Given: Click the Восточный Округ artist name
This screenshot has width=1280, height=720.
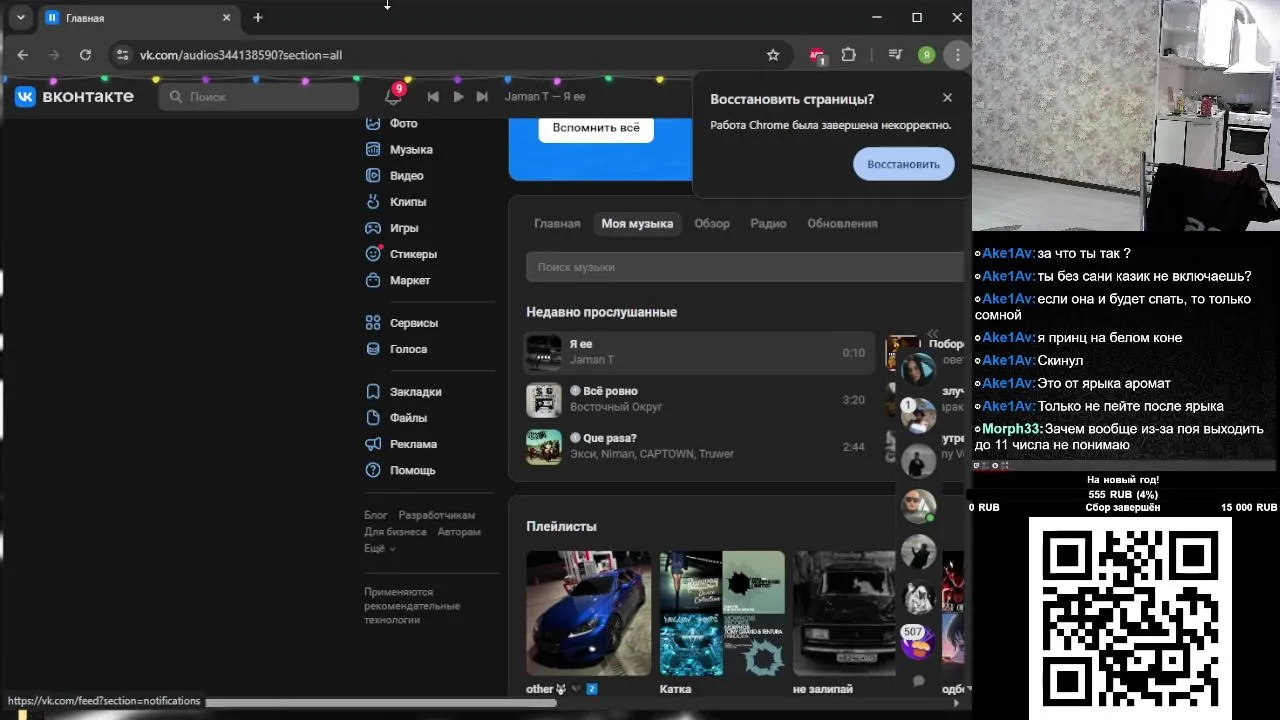Looking at the screenshot, I should coord(616,407).
